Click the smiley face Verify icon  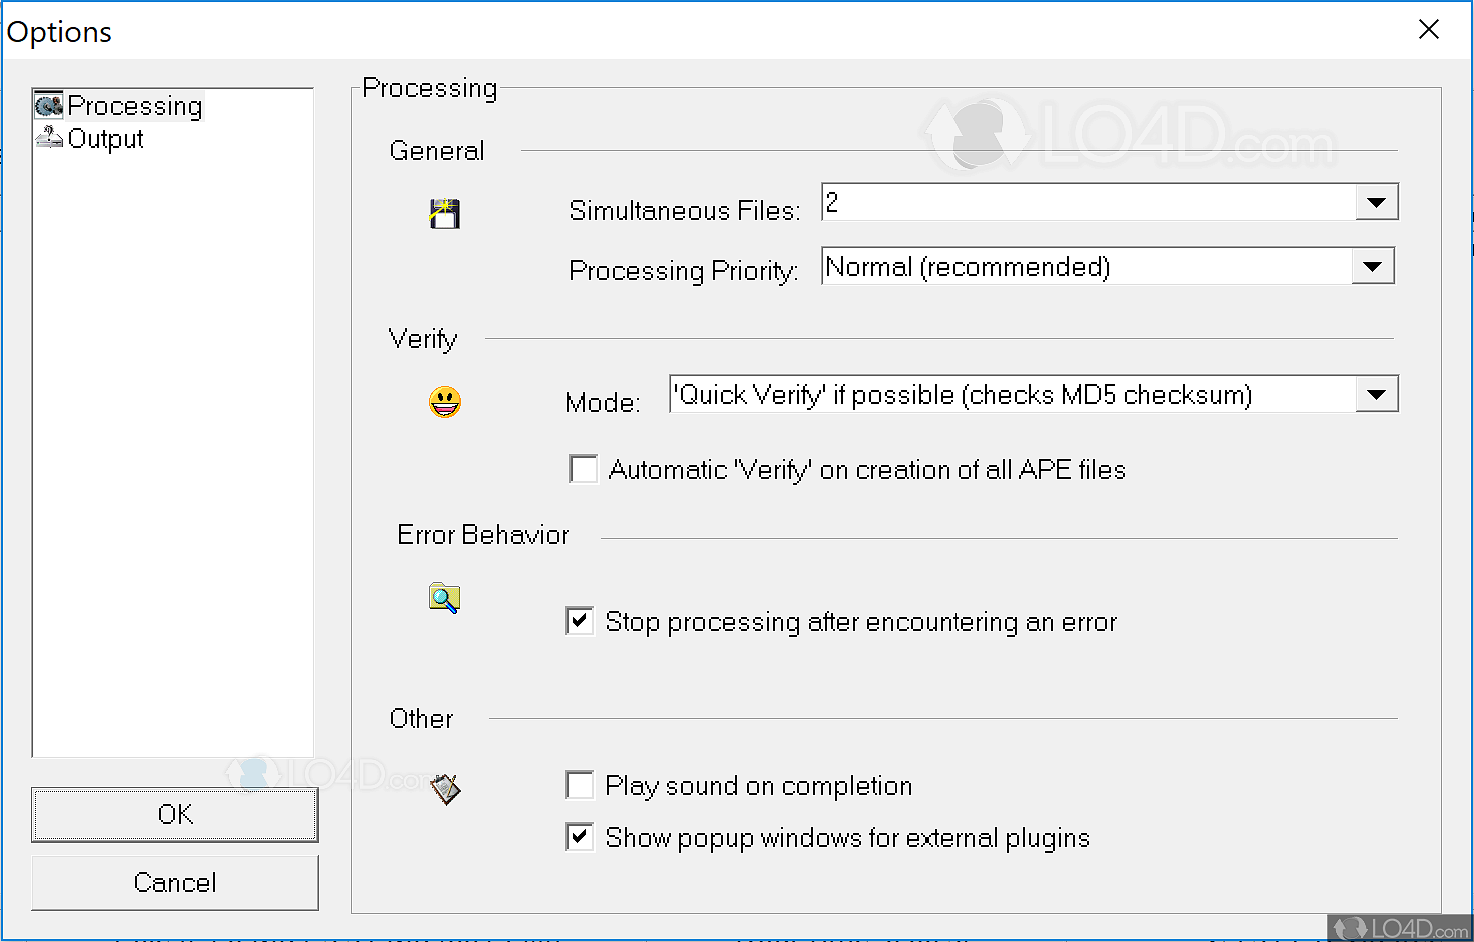point(445,402)
